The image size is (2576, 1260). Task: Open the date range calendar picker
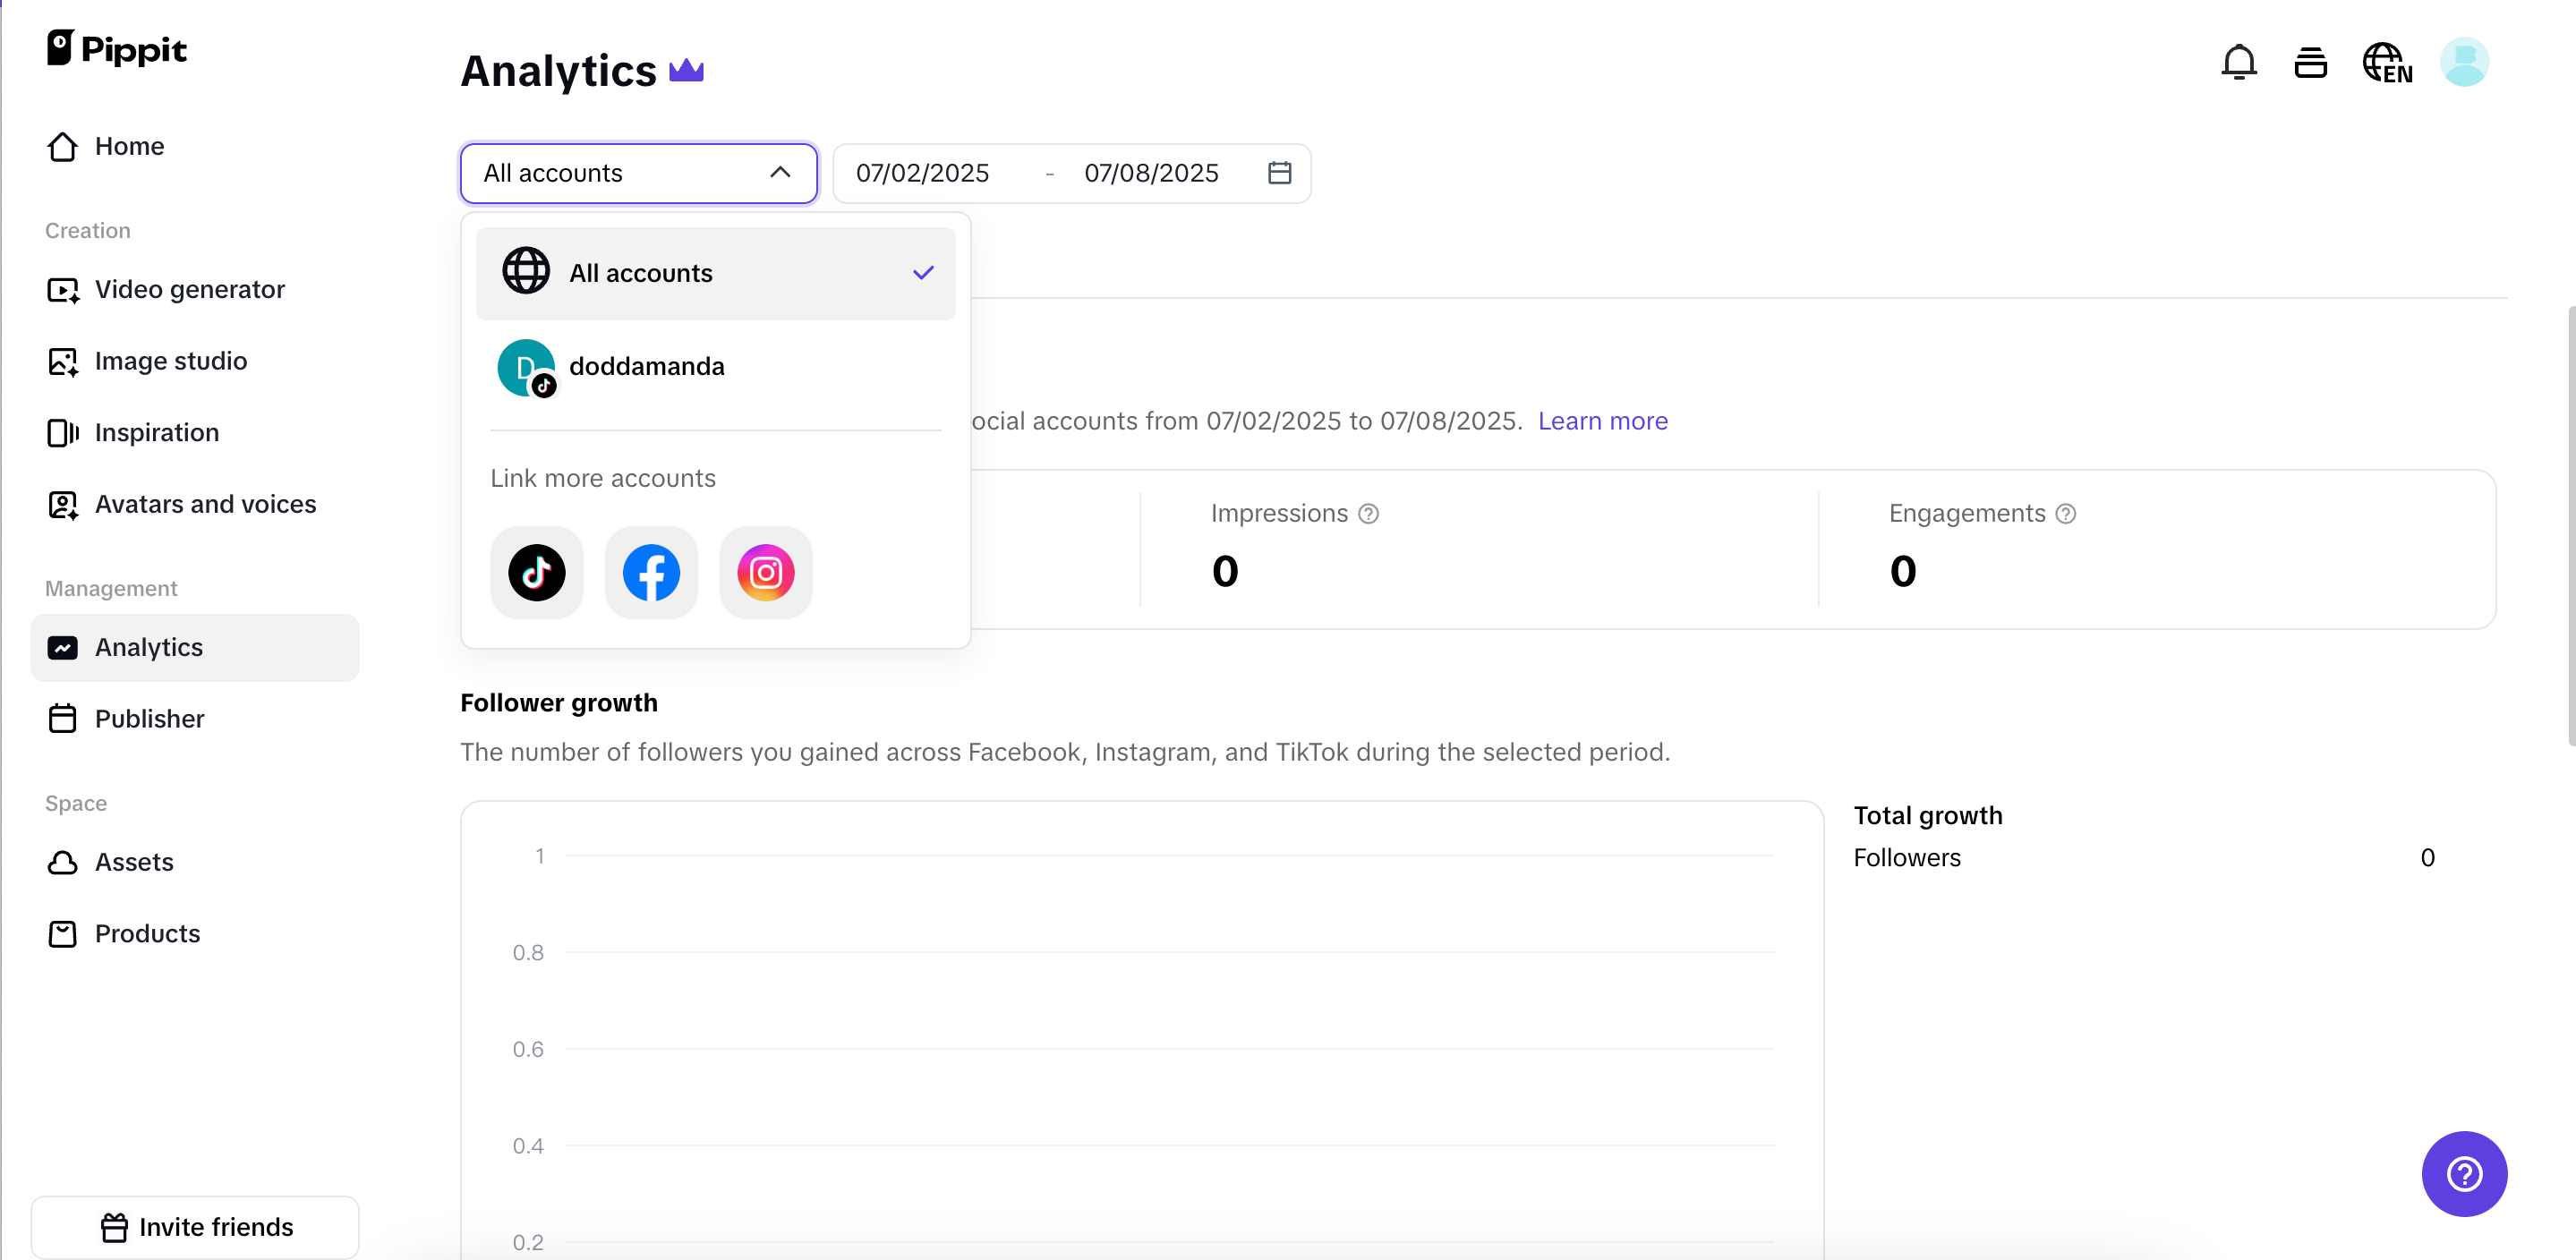point(1278,172)
